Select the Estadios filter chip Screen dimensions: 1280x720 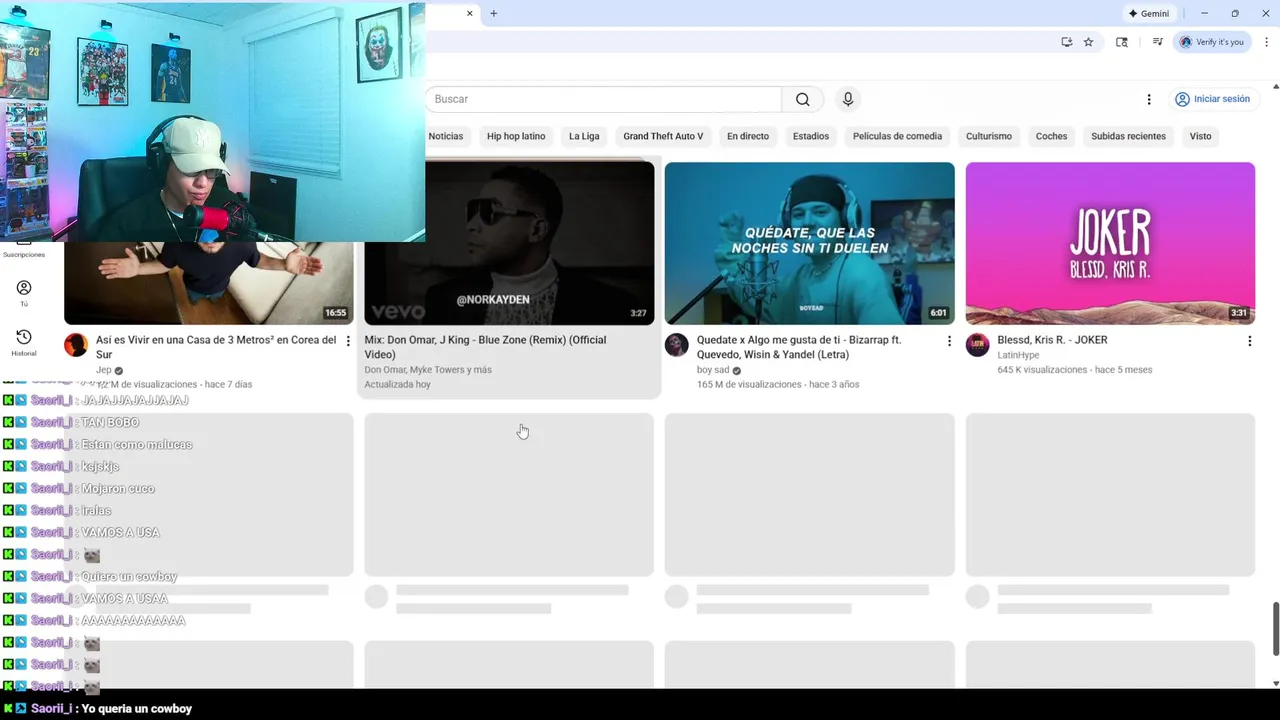click(x=811, y=136)
